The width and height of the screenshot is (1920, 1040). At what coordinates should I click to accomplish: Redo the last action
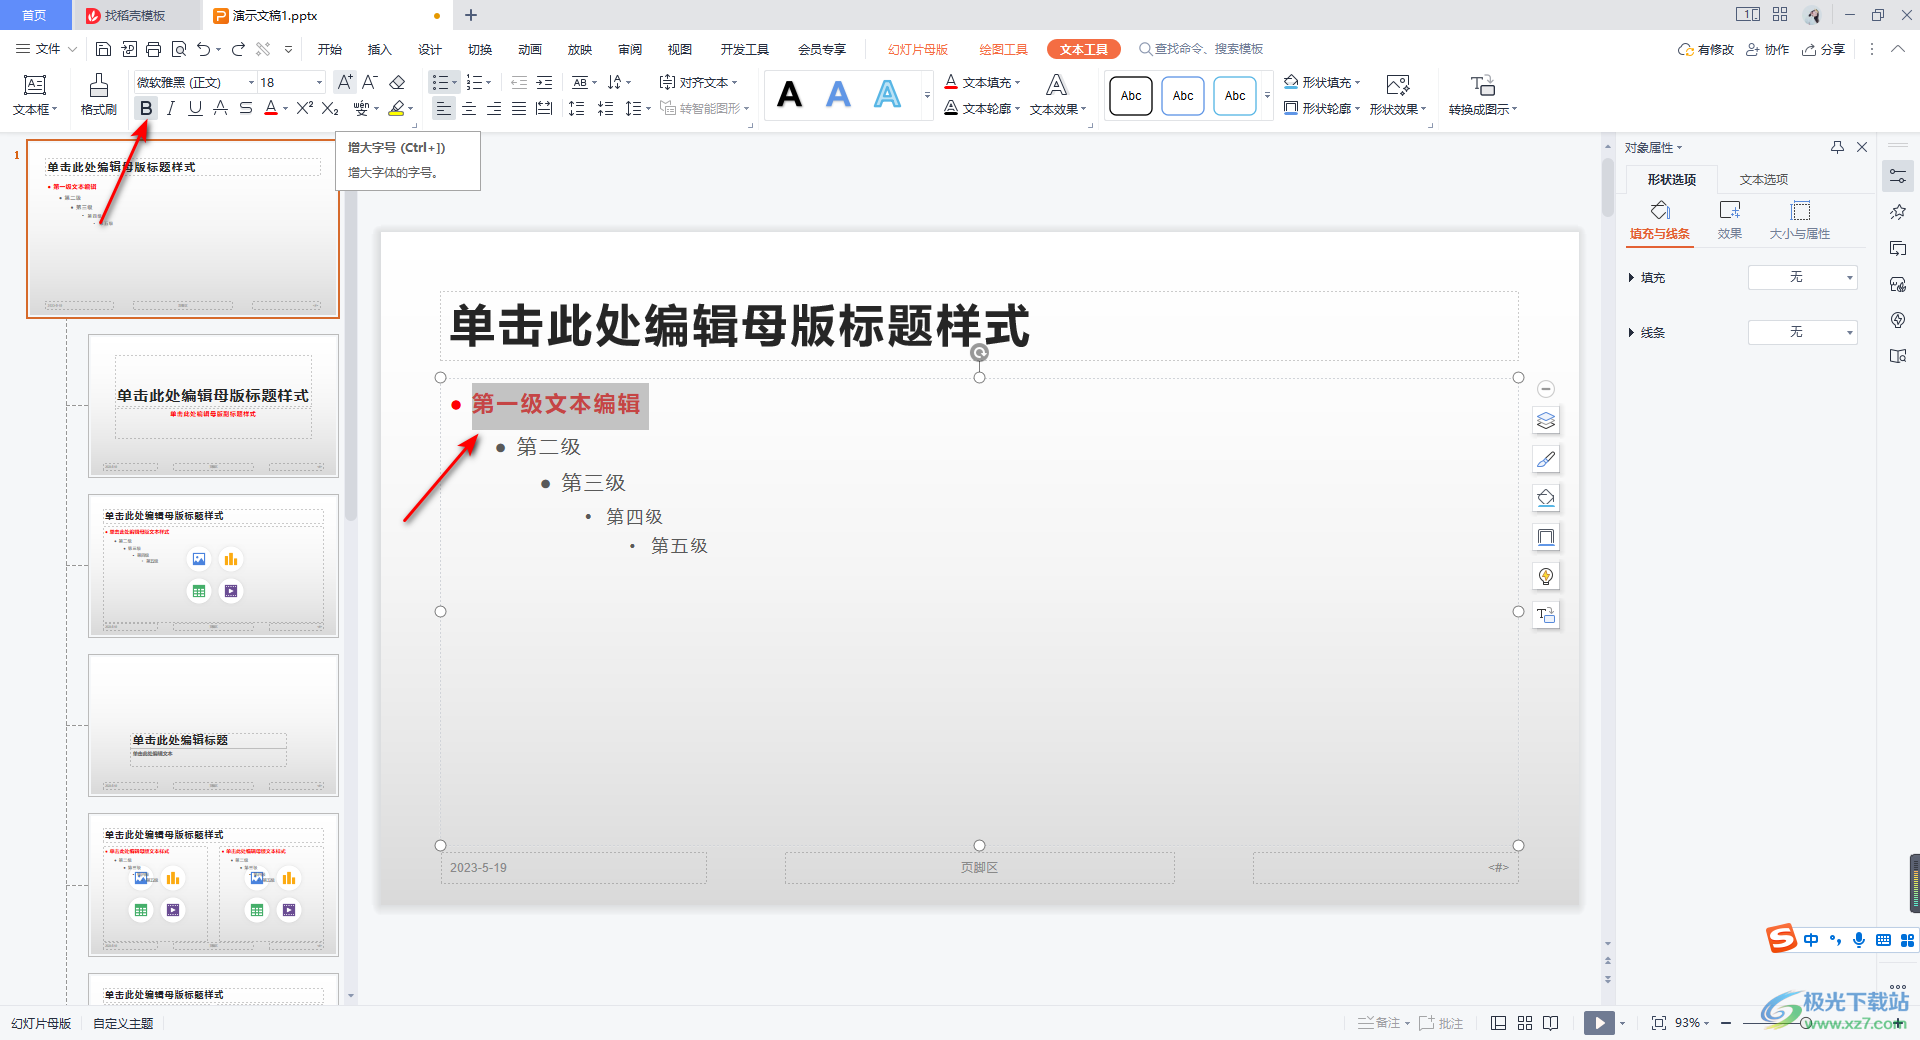(238, 49)
